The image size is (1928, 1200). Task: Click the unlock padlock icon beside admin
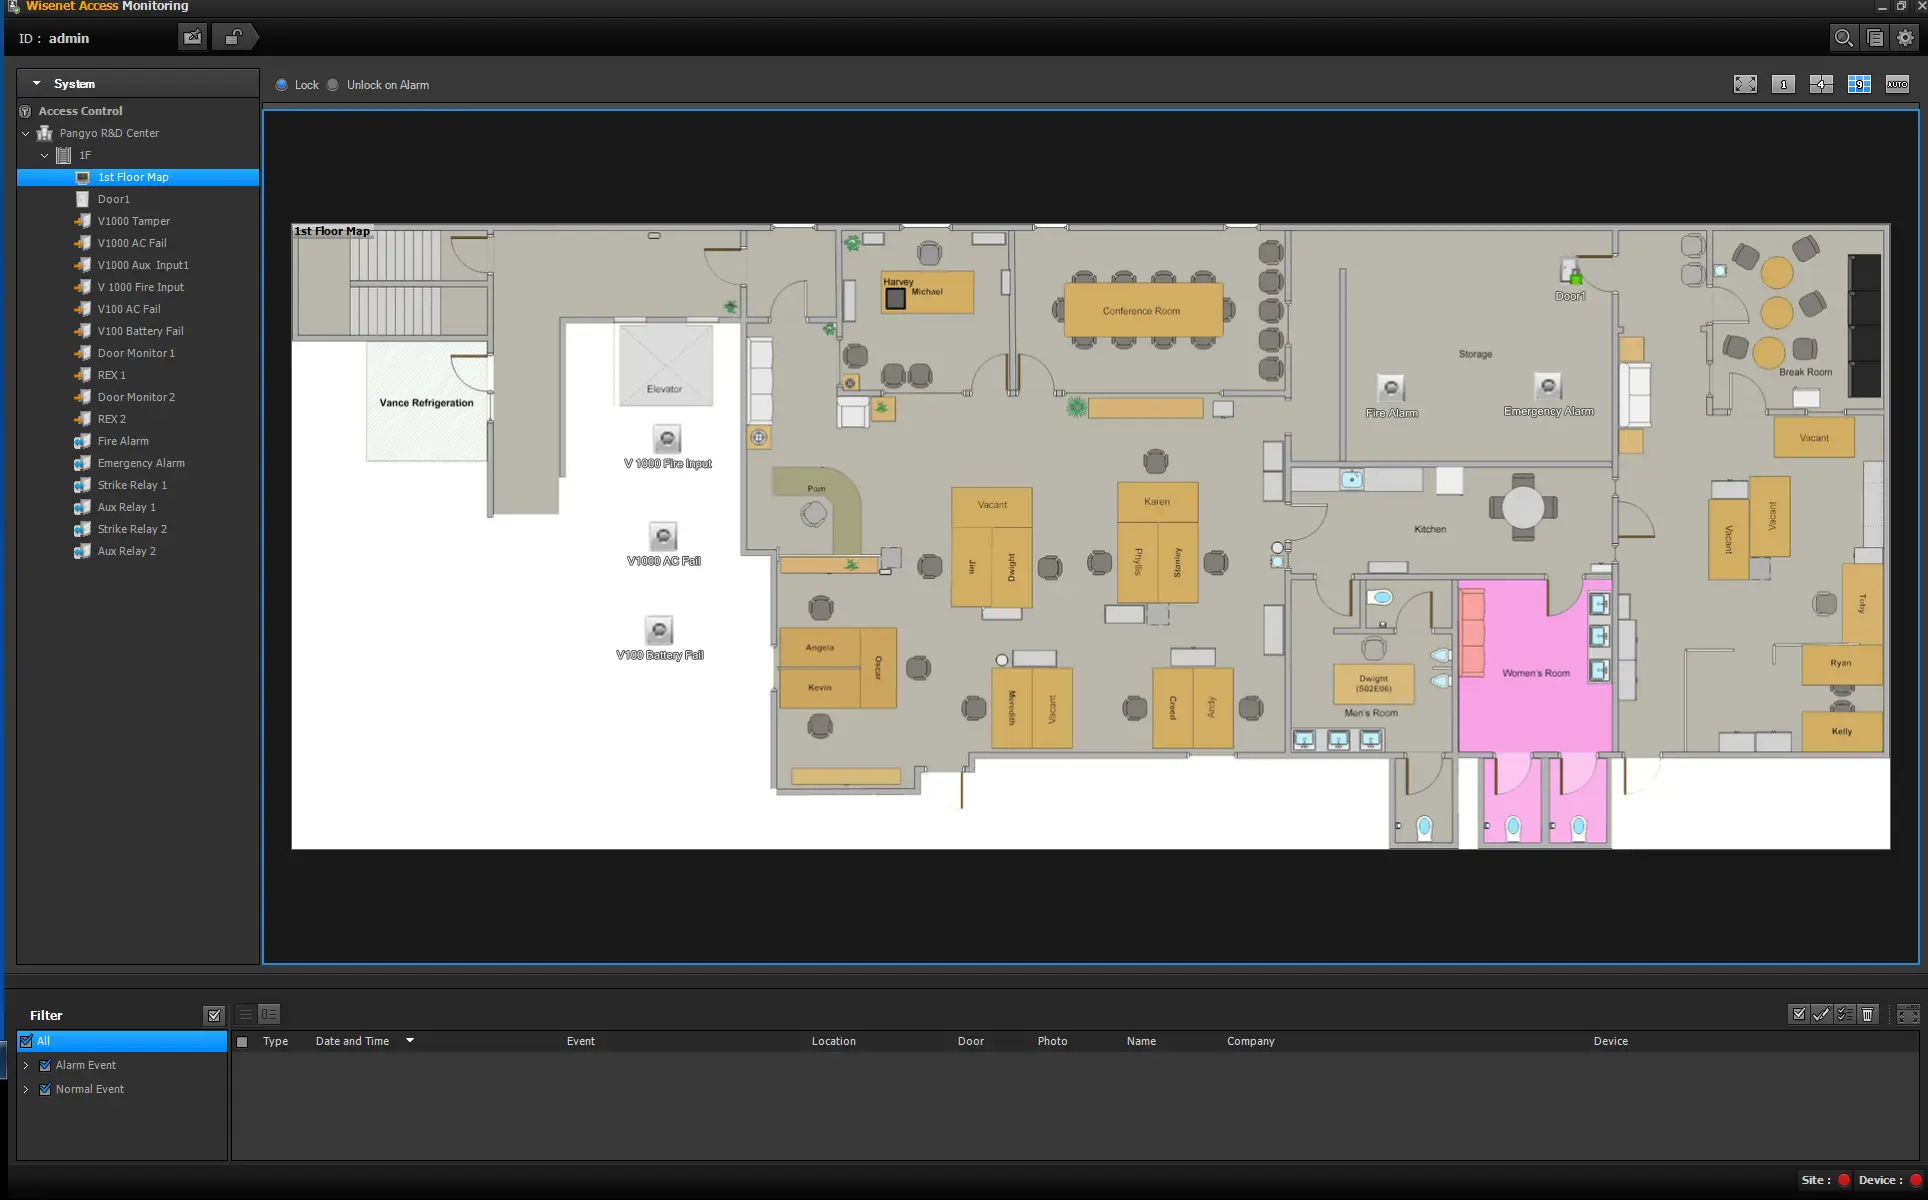point(233,38)
